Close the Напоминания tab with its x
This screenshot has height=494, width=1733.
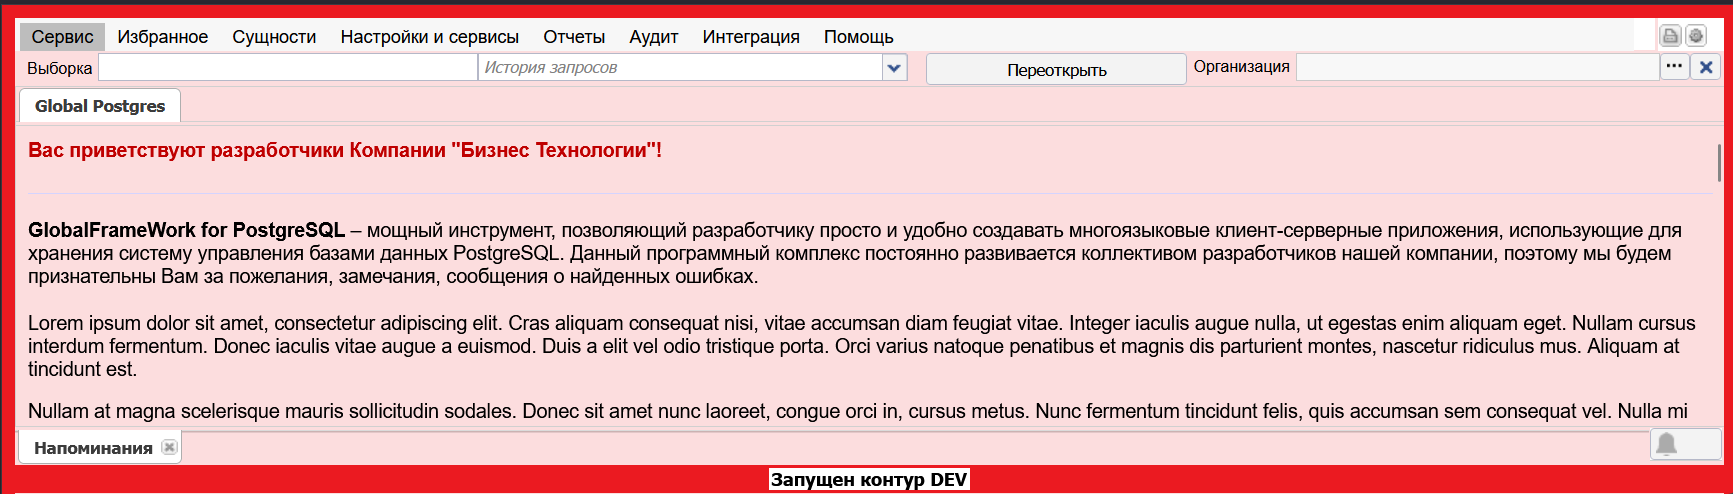[170, 447]
